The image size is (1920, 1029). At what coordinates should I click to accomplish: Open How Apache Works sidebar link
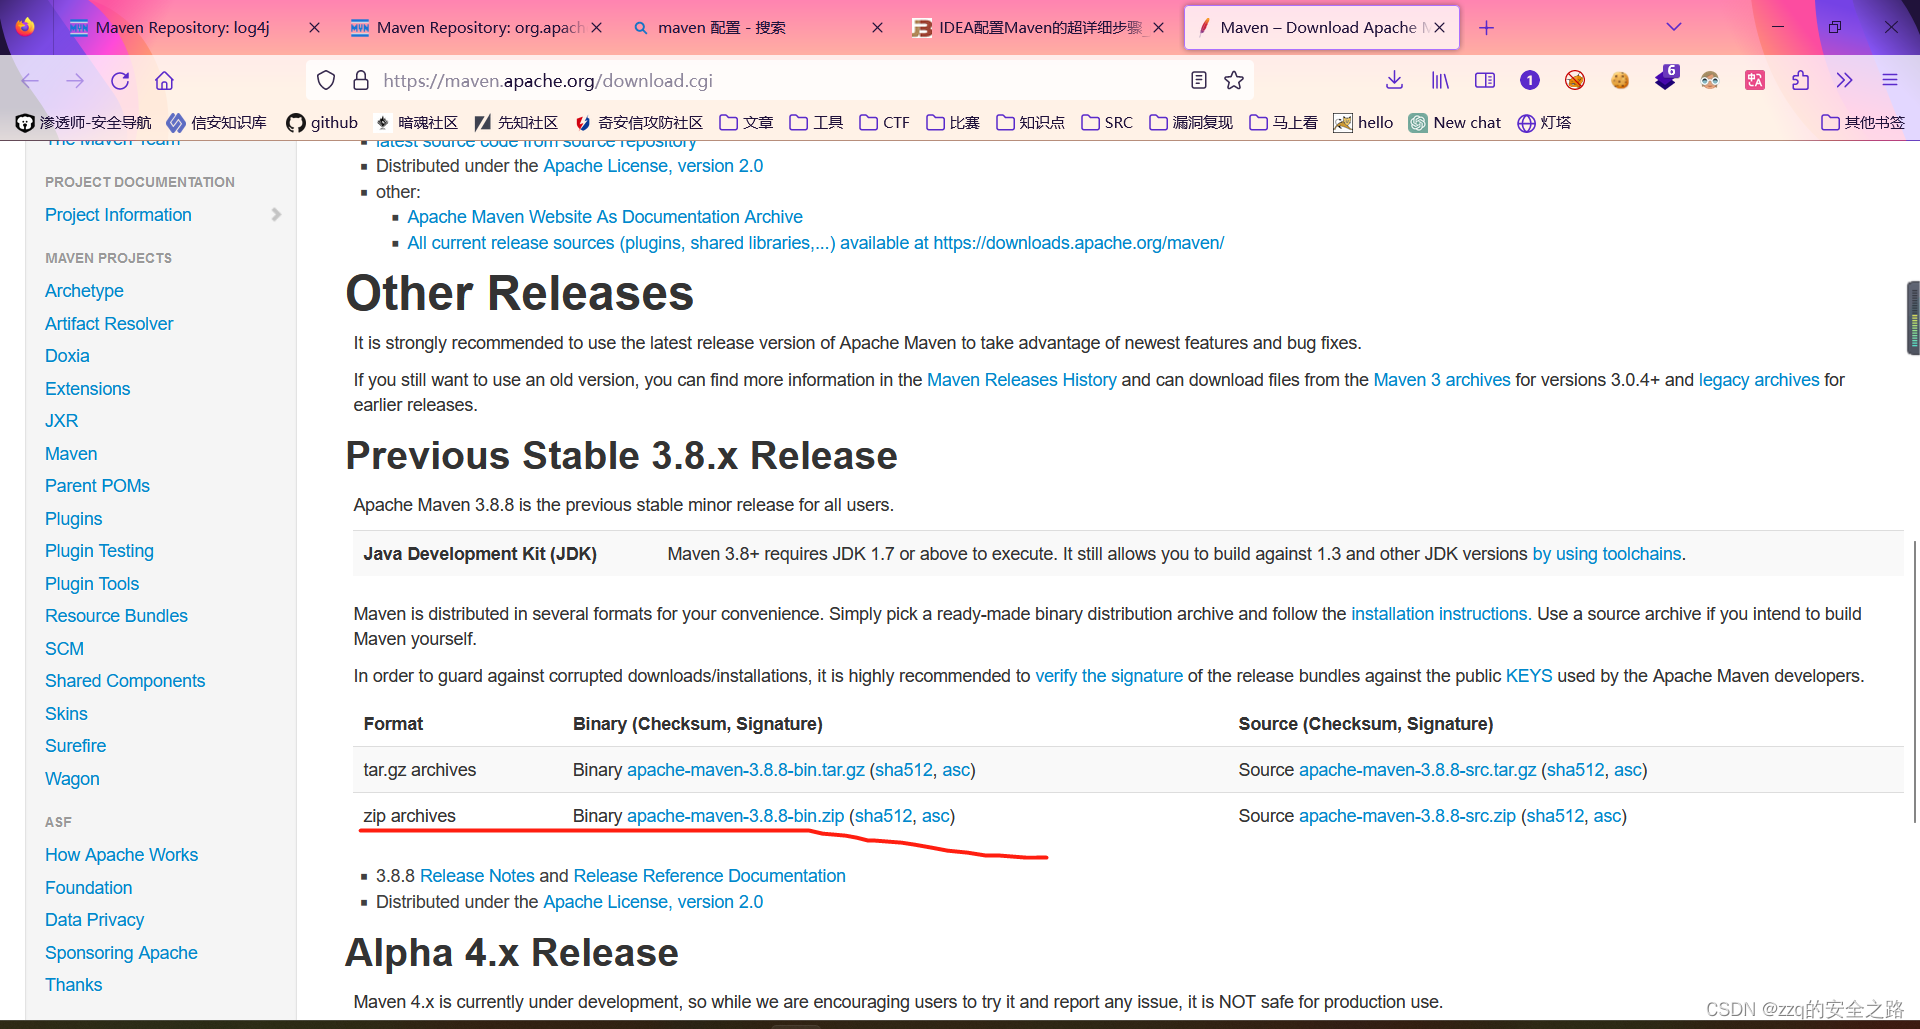tap(121, 855)
